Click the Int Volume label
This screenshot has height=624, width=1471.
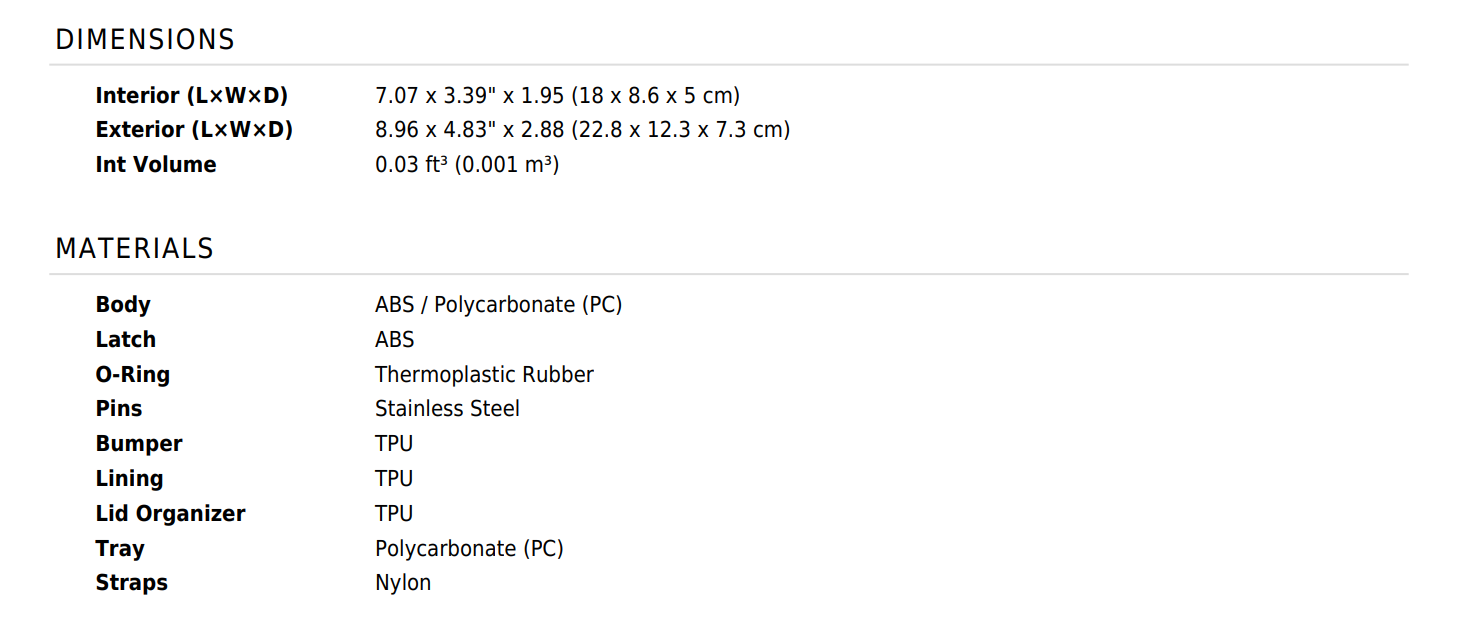pyautogui.click(x=156, y=165)
